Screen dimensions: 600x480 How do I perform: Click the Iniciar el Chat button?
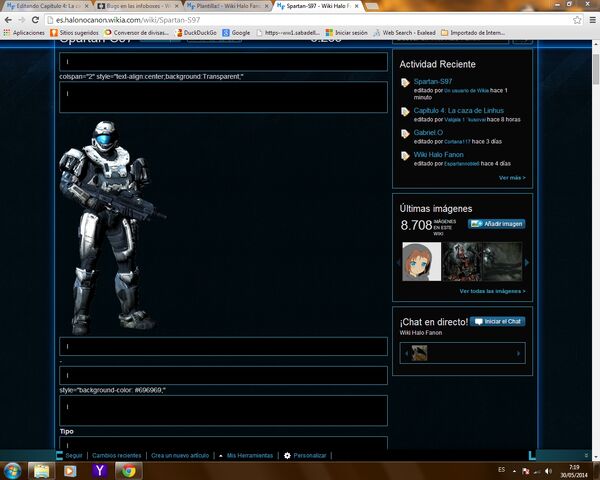(x=498, y=322)
